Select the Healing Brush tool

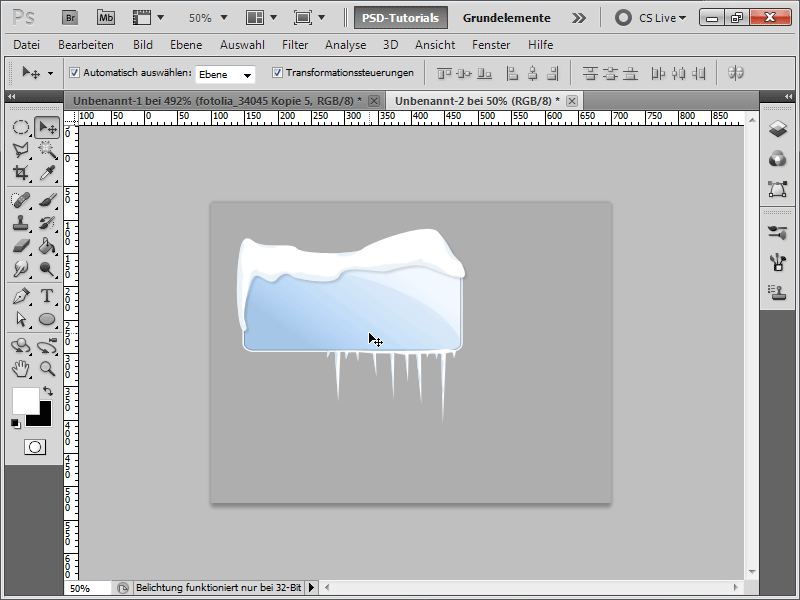pyautogui.click(x=20, y=199)
